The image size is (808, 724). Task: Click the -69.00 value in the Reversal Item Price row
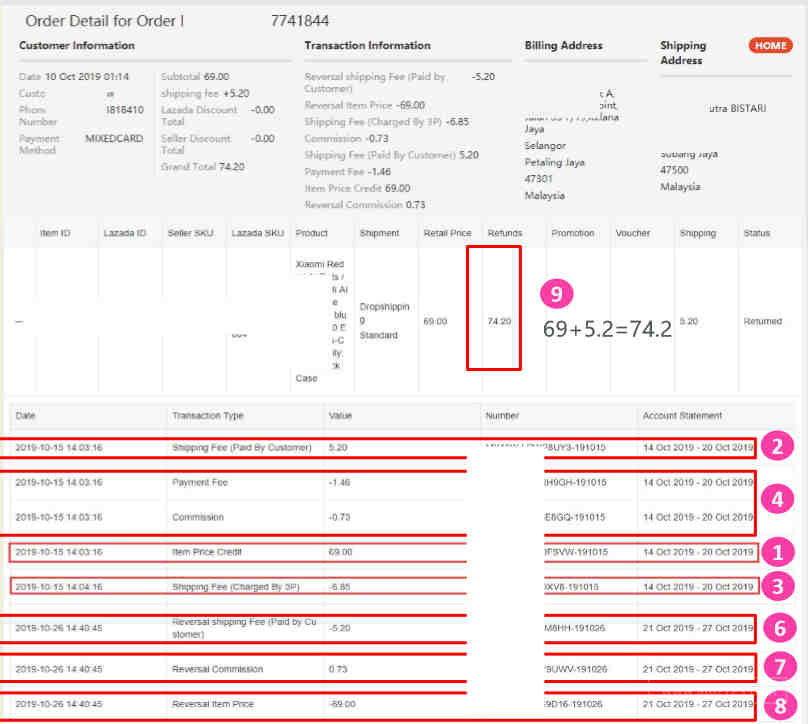[x=342, y=704]
